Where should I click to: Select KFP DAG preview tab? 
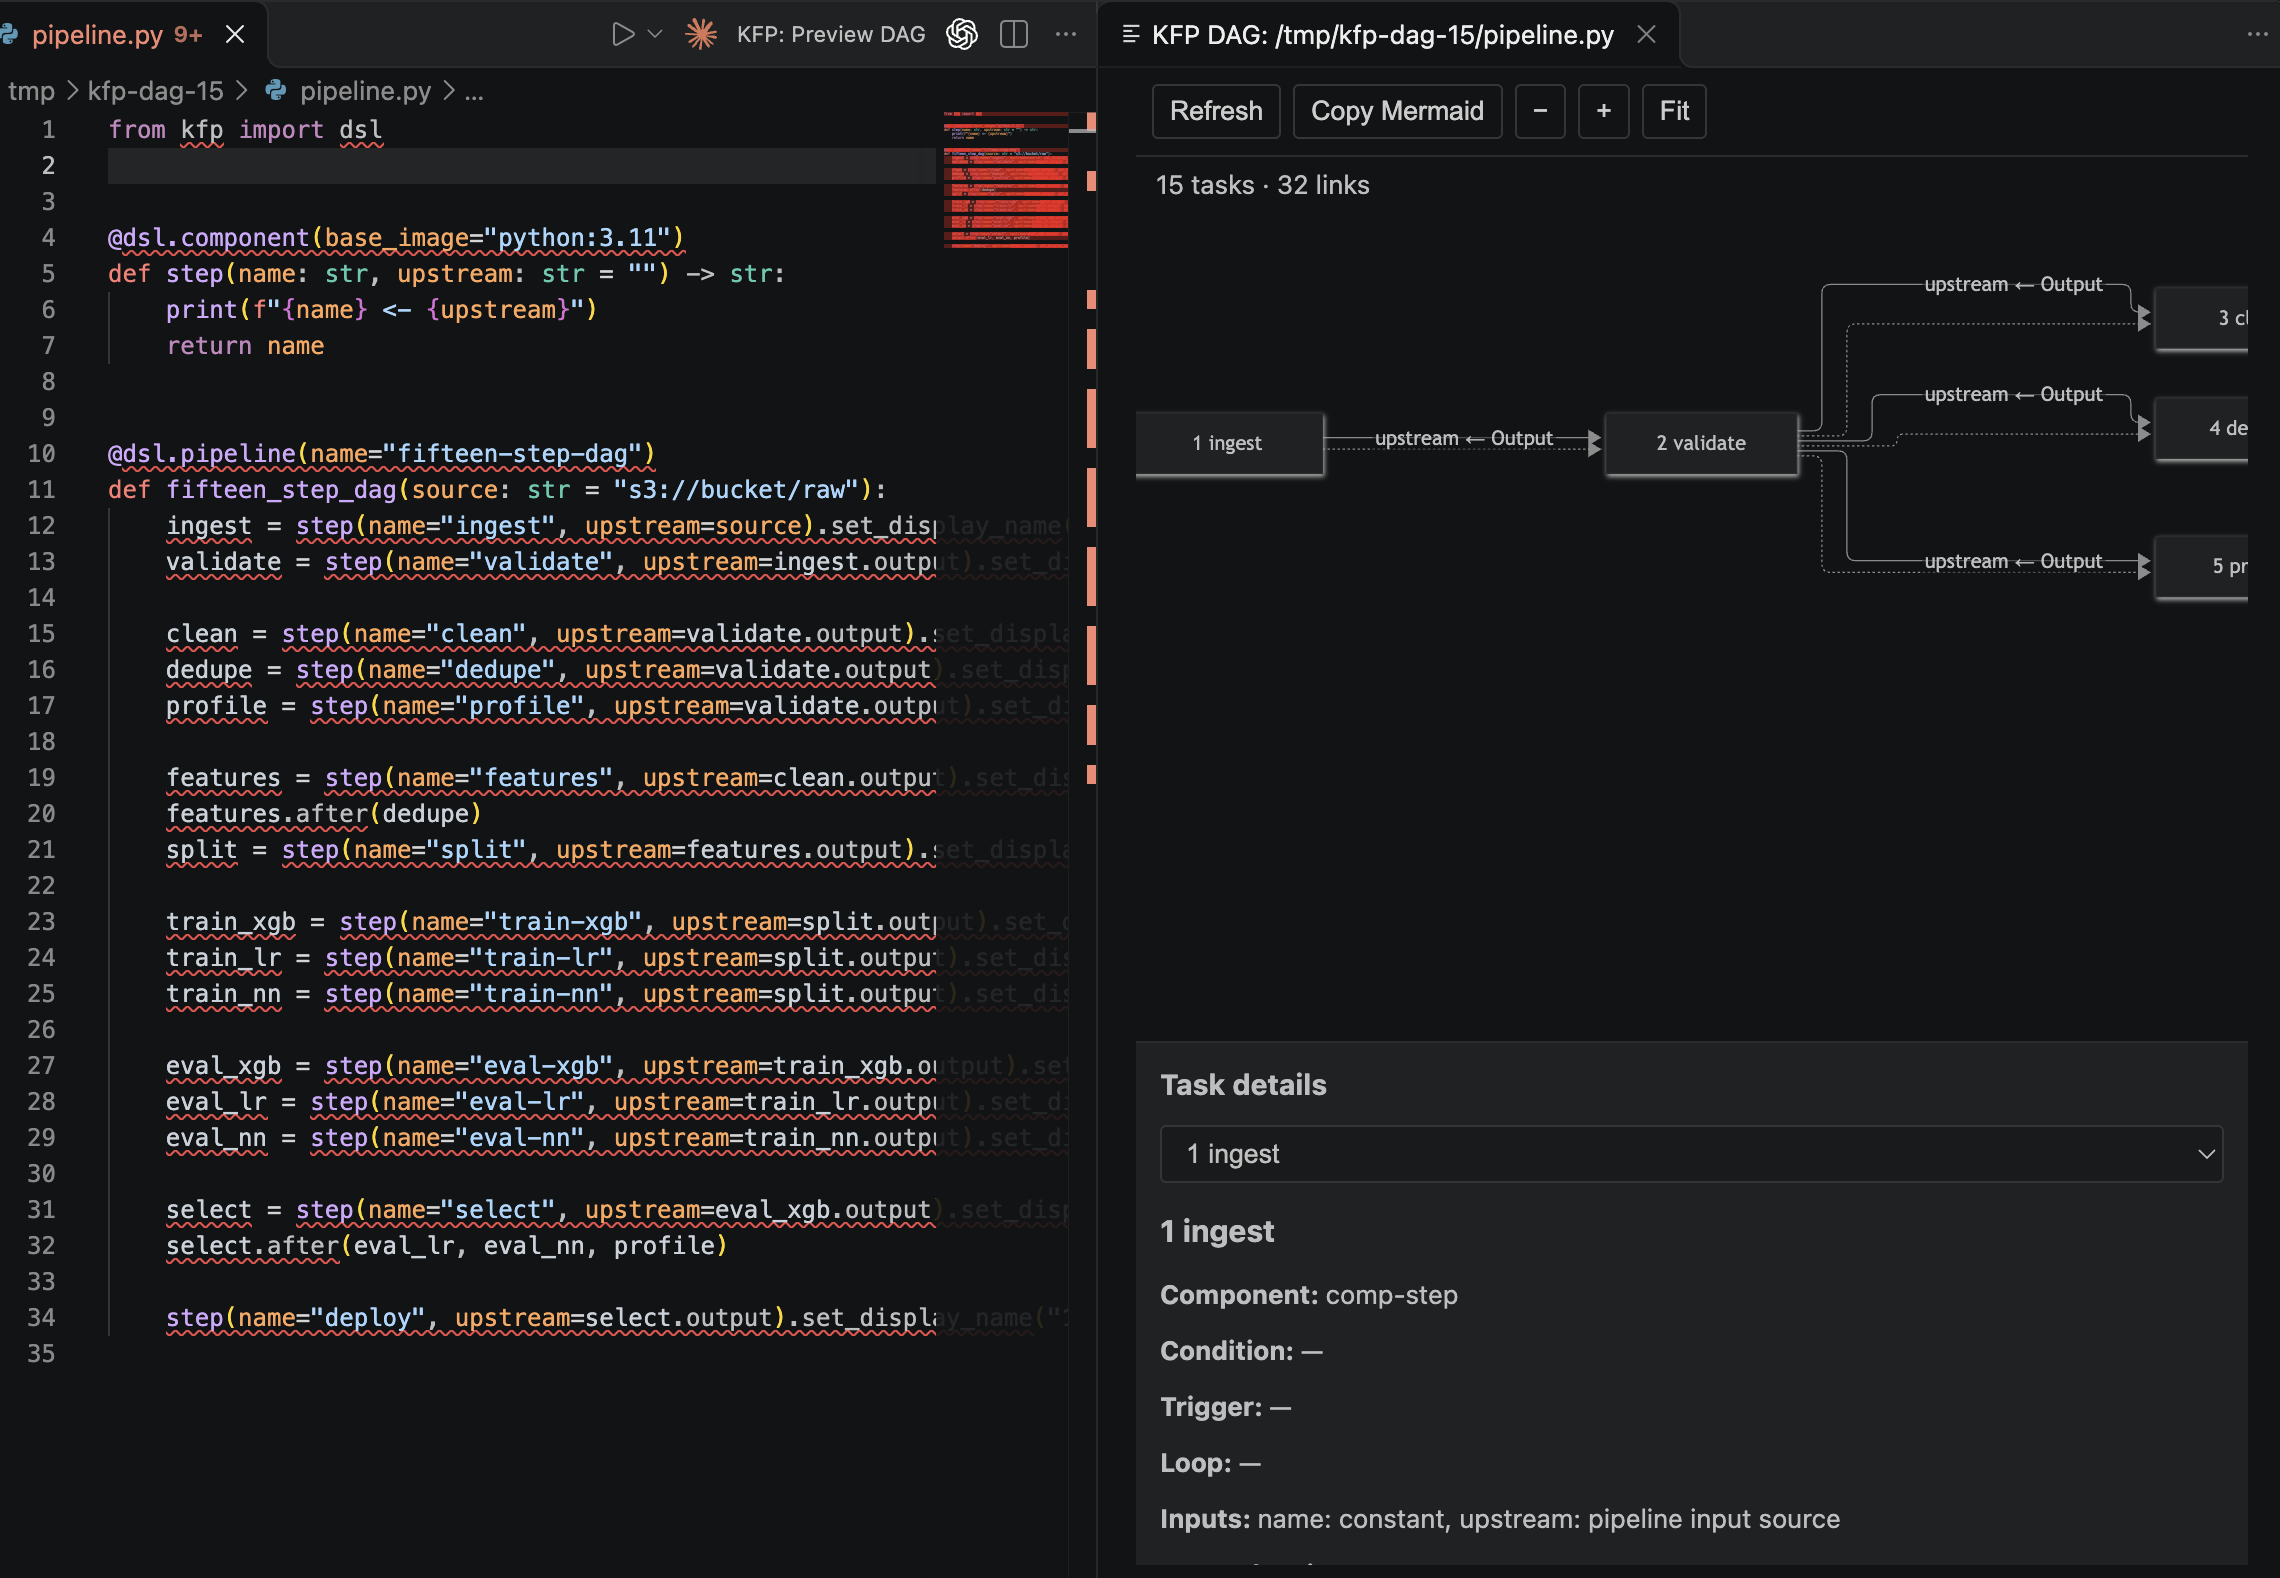(1383, 35)
